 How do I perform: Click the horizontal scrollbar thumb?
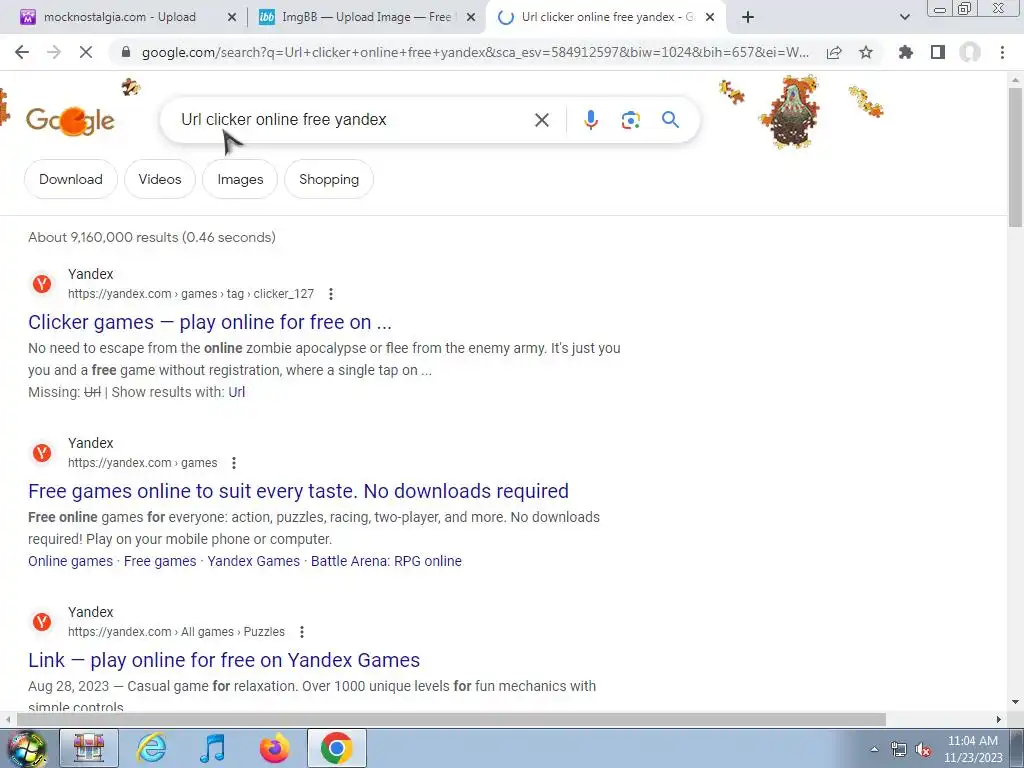(x=451, y=719)
